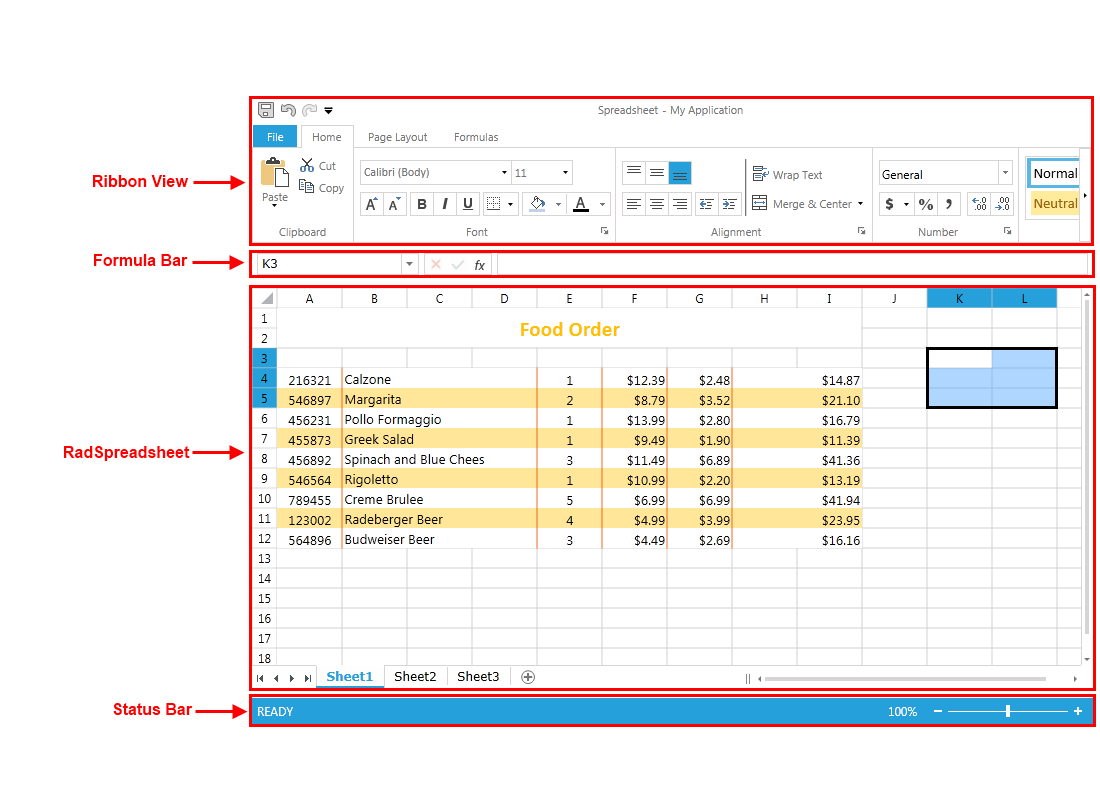This screenshot has width=1100, height=800.
Task: Click the Underline icon
Action: pyautogui.click(x=468, y=203)
